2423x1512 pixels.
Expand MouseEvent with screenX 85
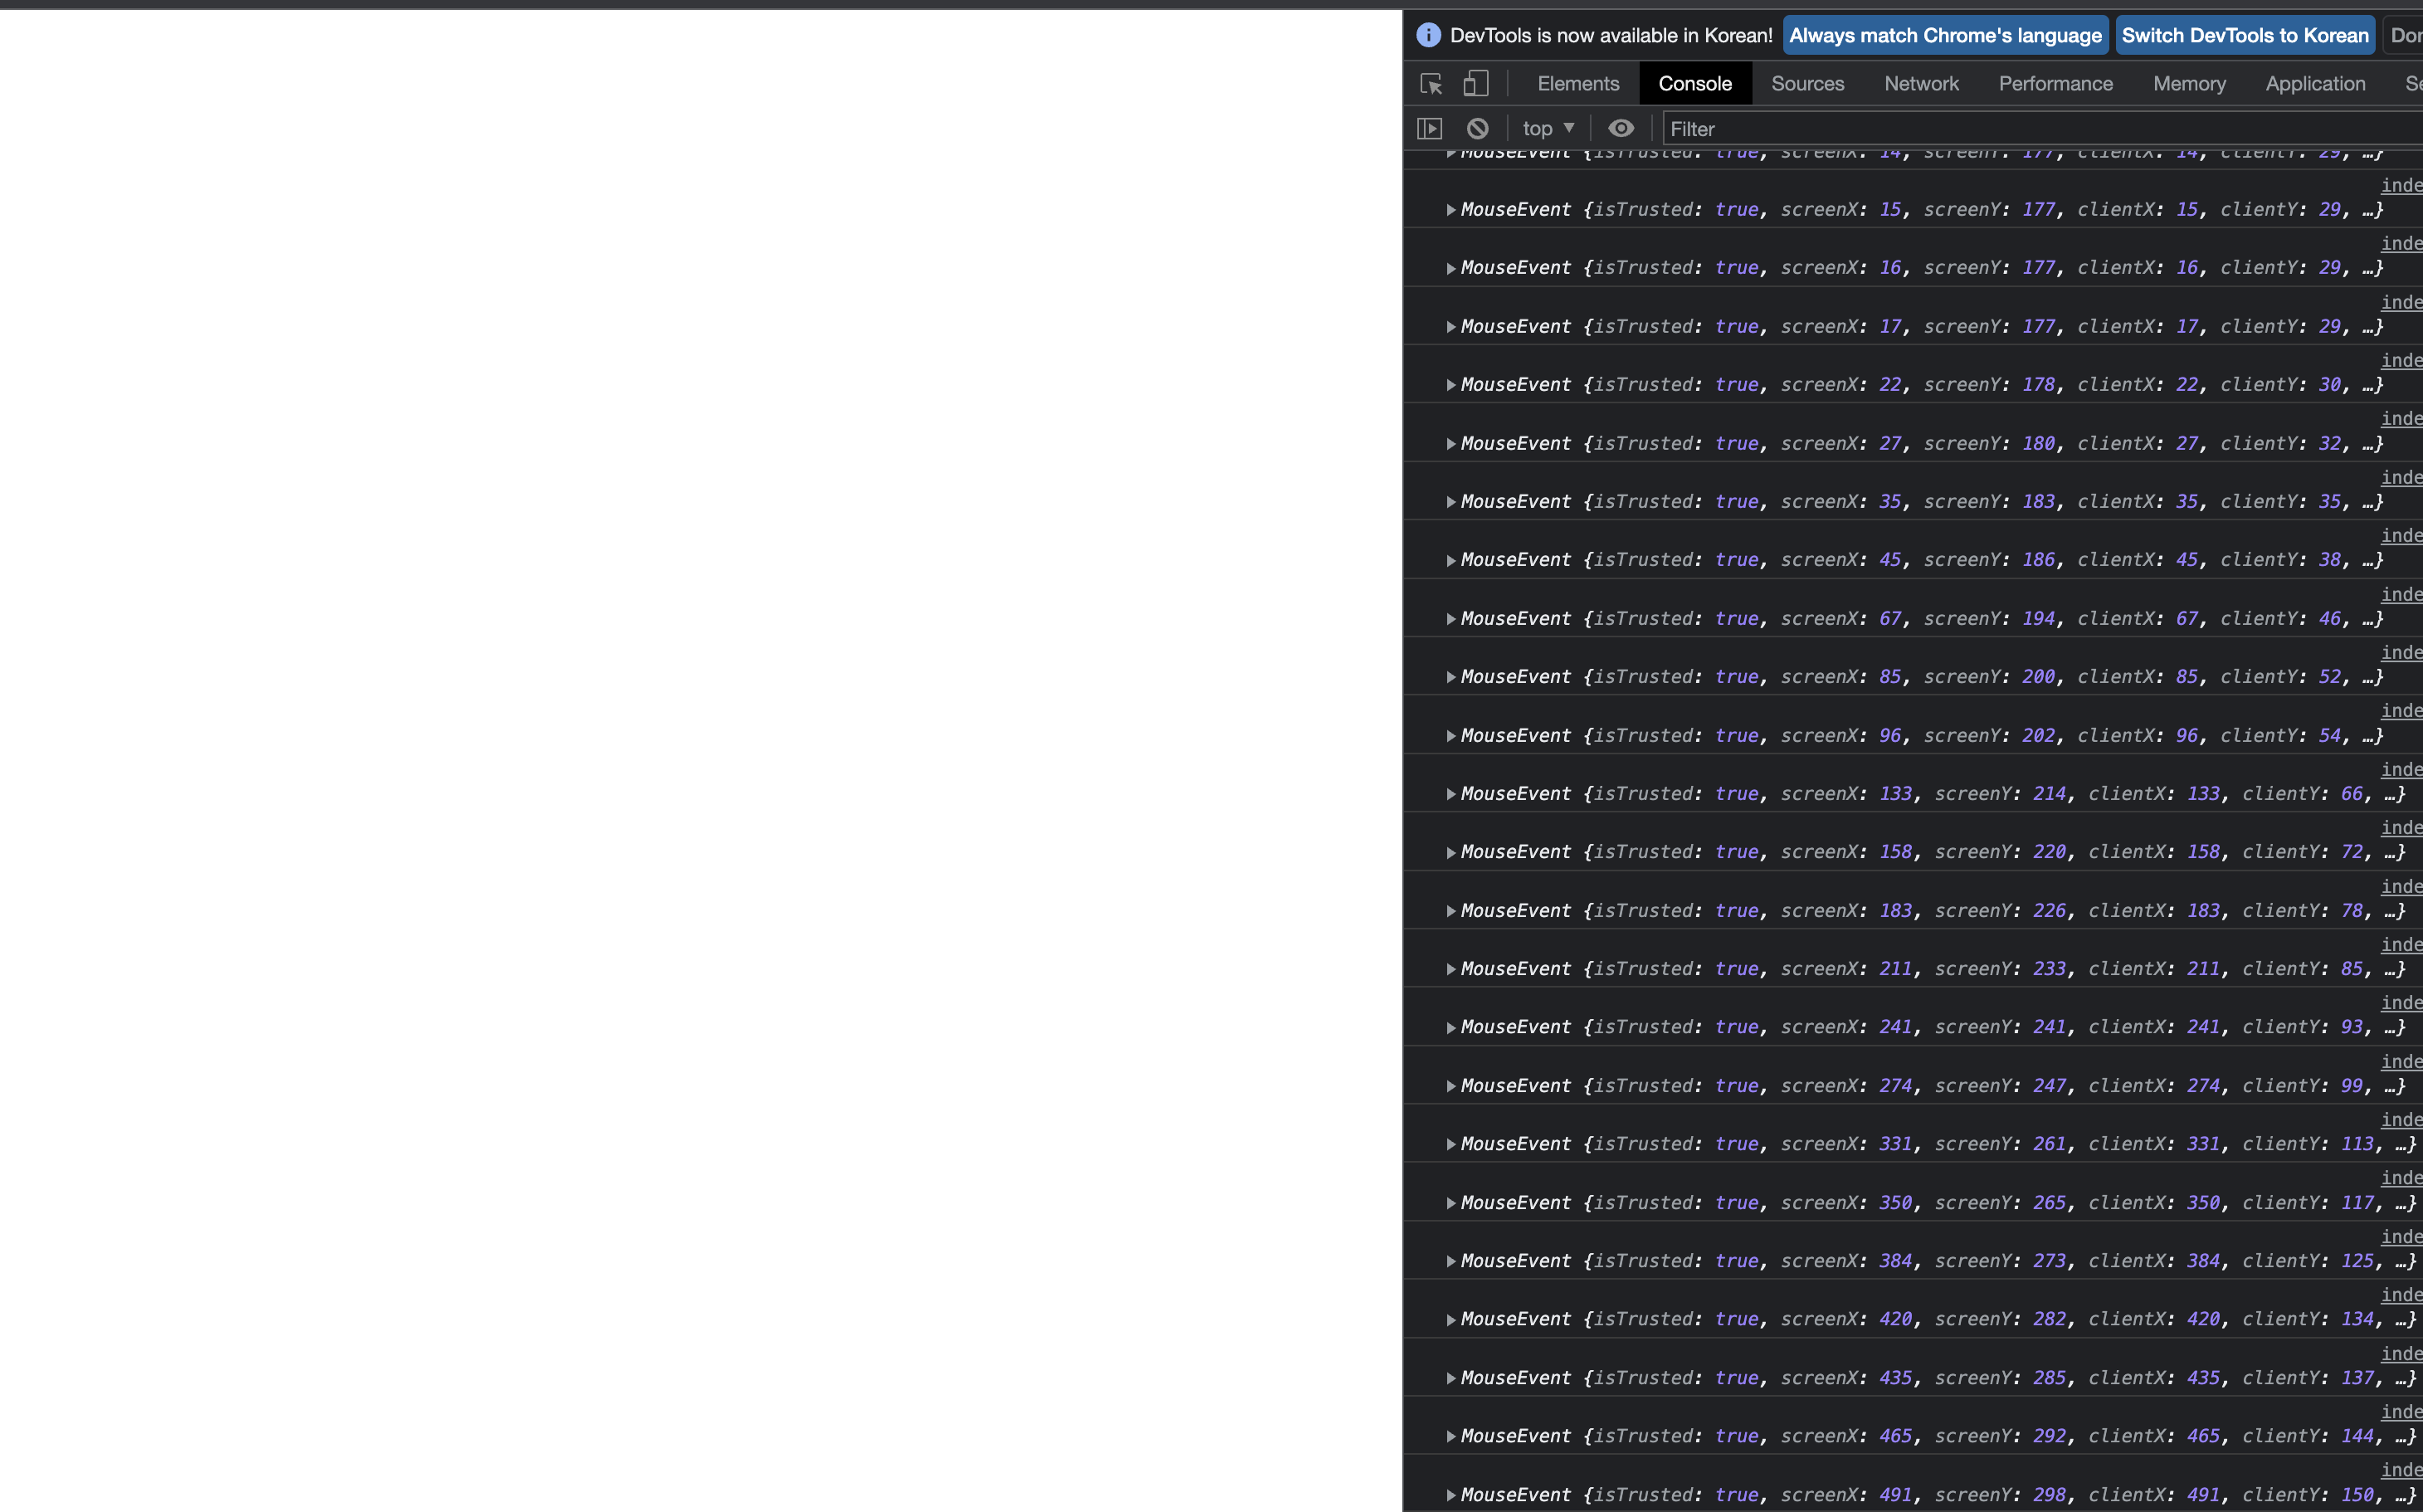[x=1451, y=677]
